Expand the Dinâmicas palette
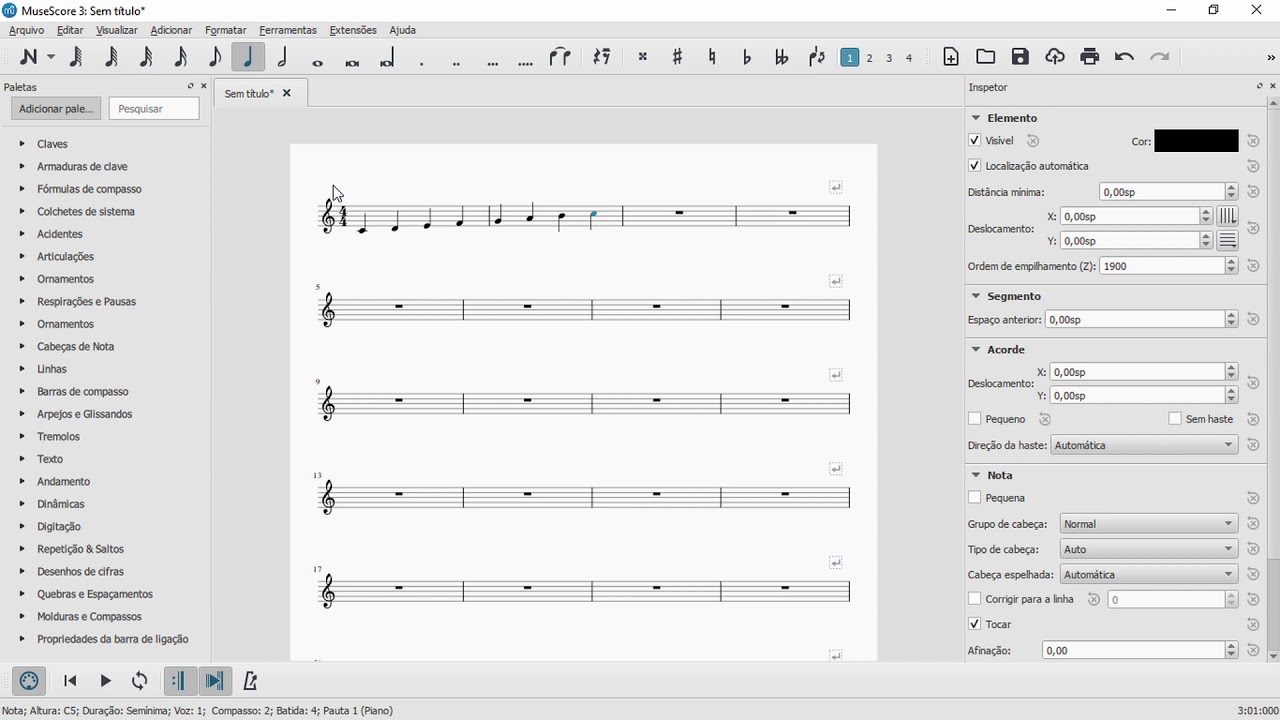The image size is (1280, 720). tap(22, 504)
